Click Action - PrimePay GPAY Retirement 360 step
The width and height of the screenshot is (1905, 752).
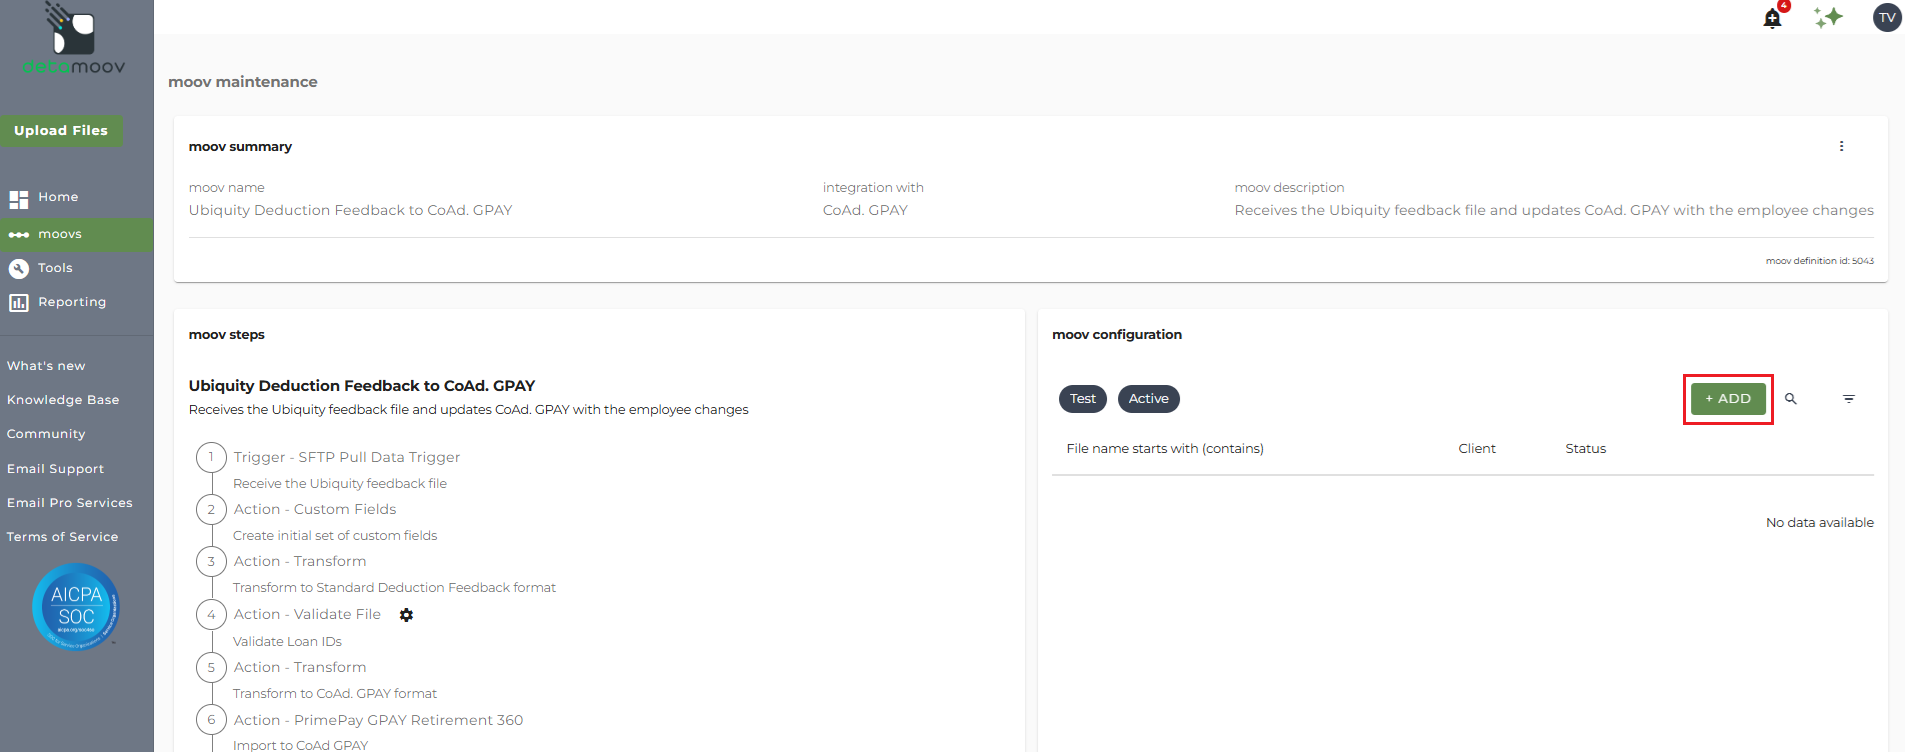[x=378, y=720]
